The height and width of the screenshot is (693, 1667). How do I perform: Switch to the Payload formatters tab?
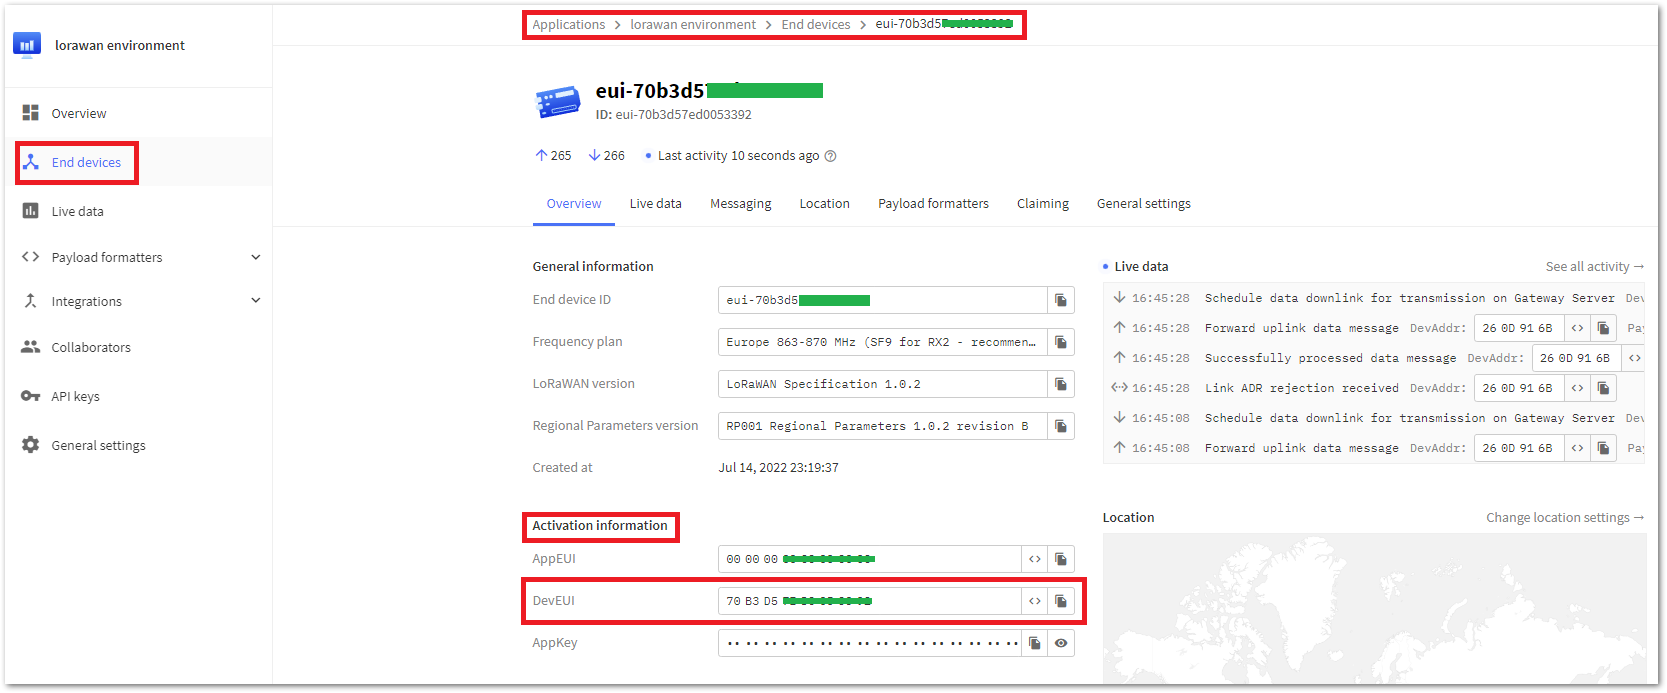933,204
